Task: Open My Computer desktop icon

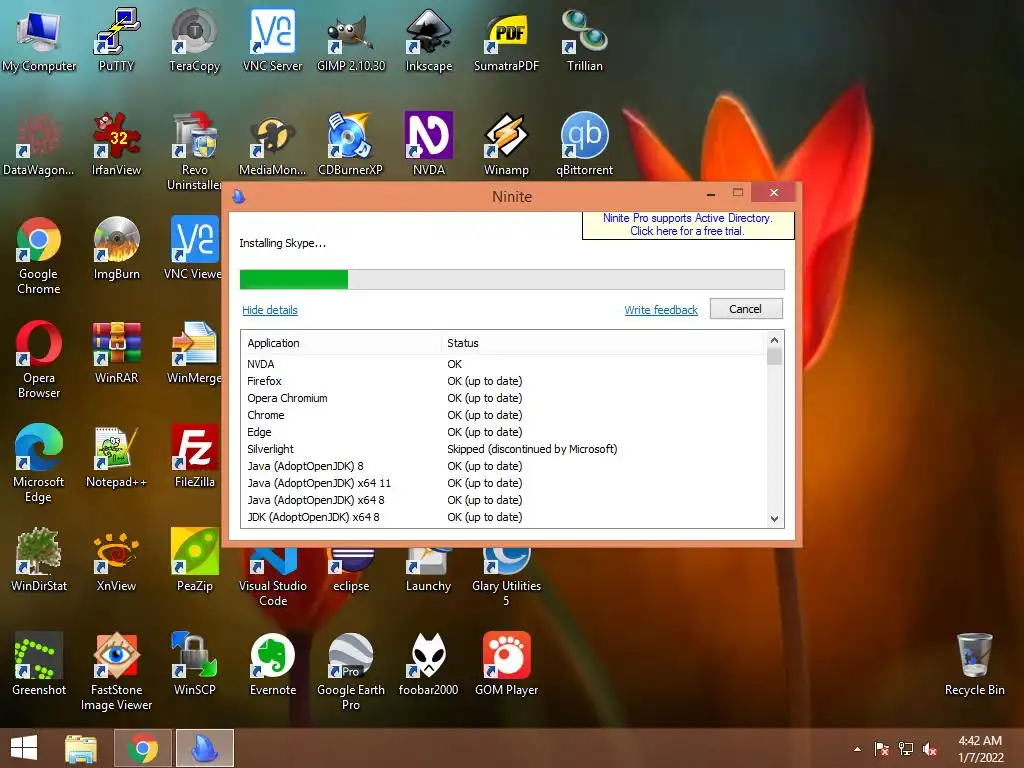Action: [39, 40]
